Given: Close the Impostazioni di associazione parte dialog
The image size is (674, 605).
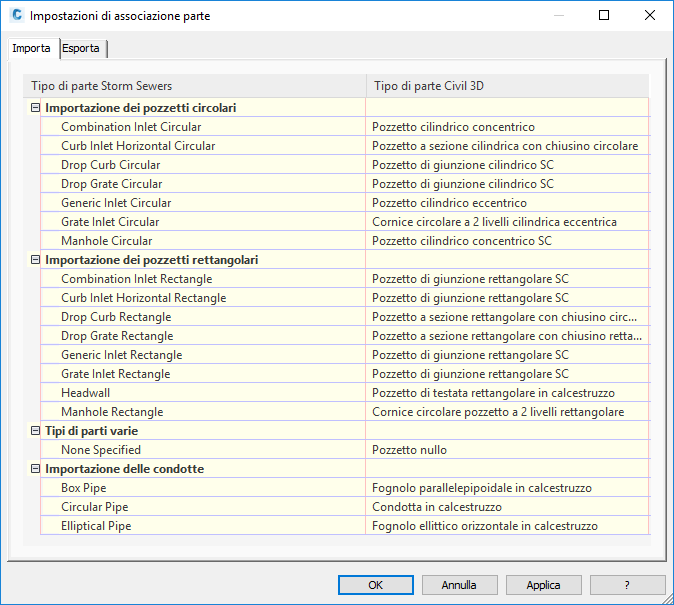Looking at the screenshot, I should click(x=650, y=15).
